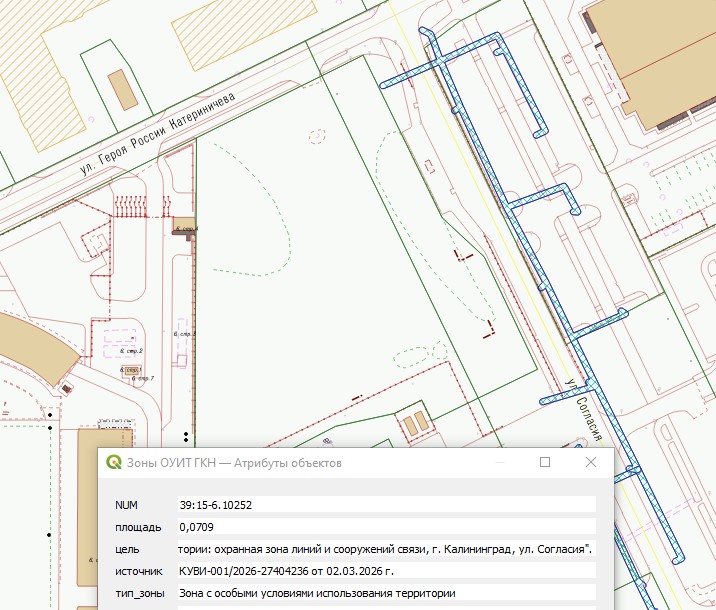Click the площадь attribute label

click(138, 527)
